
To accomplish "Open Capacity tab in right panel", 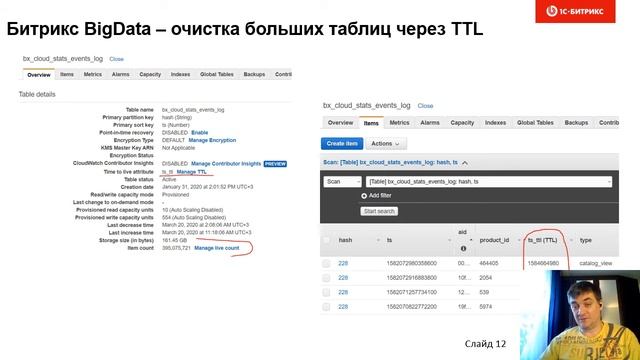I will tap(462, 122).
